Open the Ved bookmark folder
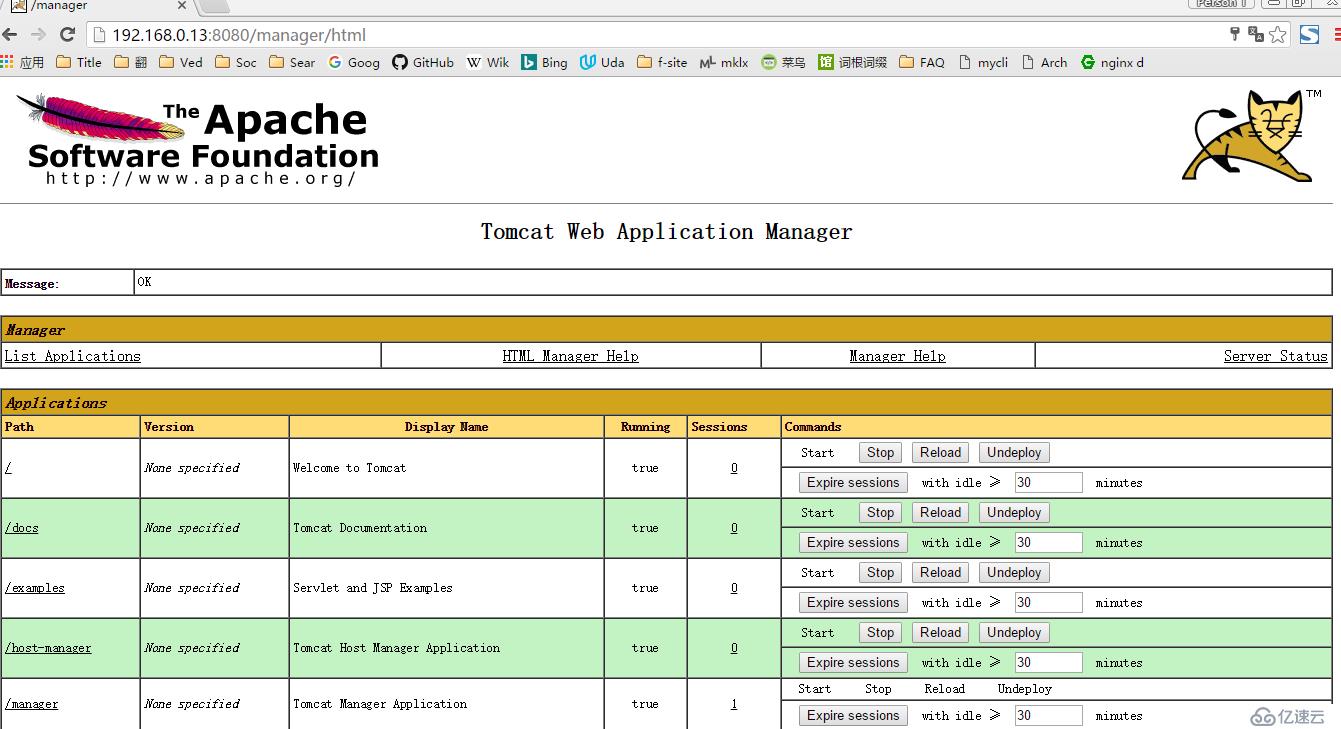This screenshot has height=729, width=1341. 181,62
